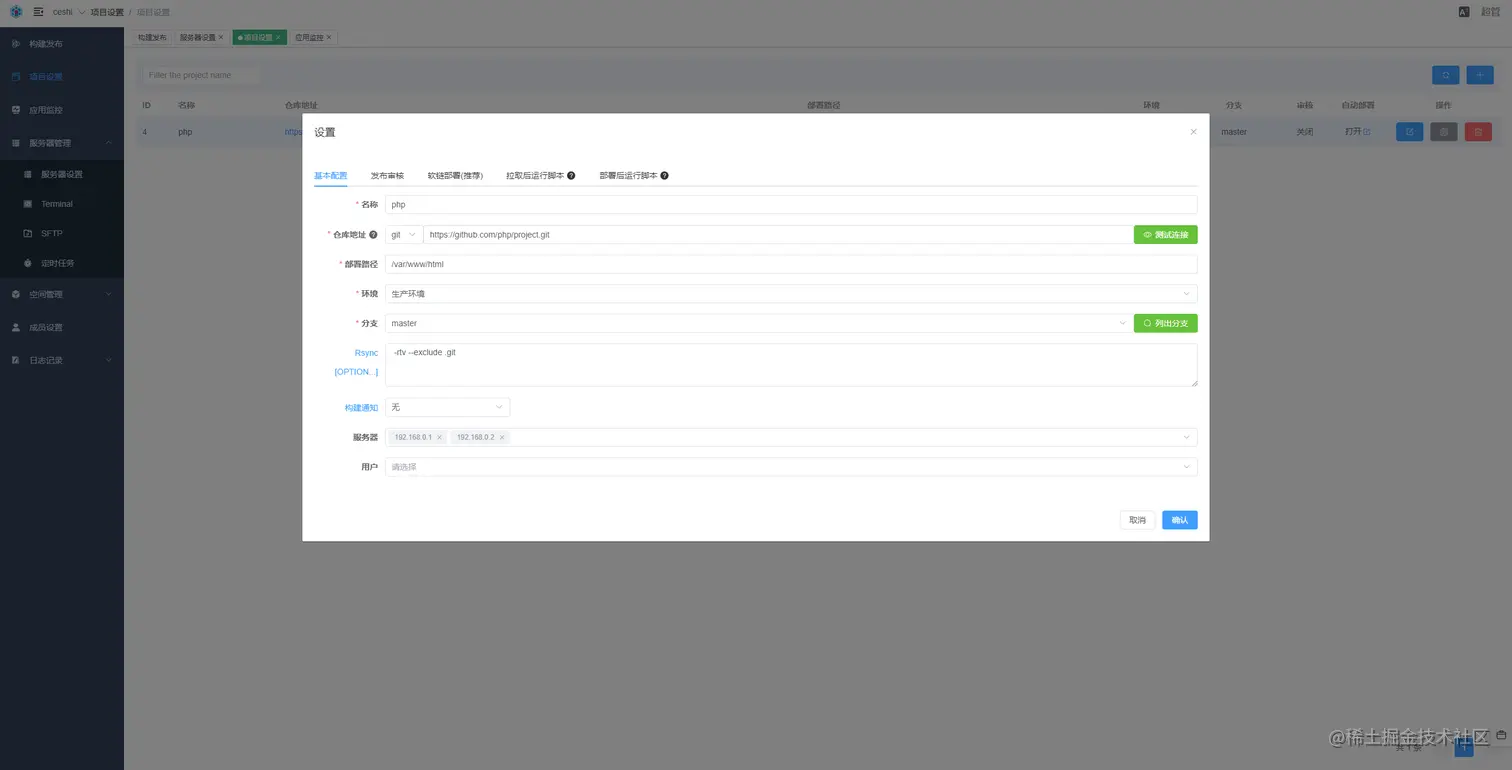The width and height of the screenshot is (1512, 770).
Task: Click the blue 确认 button
Action: pyautogui.click(x=1180, y=520)
